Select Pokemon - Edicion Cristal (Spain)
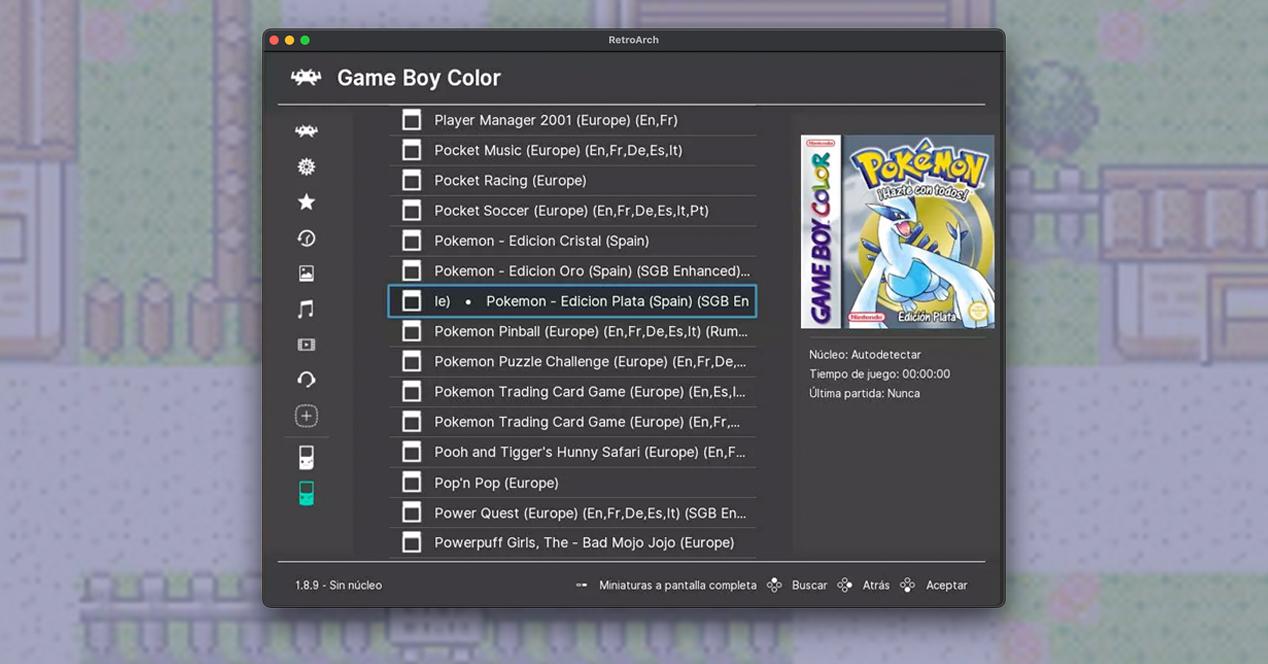1268x664 pixels. (573, 241)
